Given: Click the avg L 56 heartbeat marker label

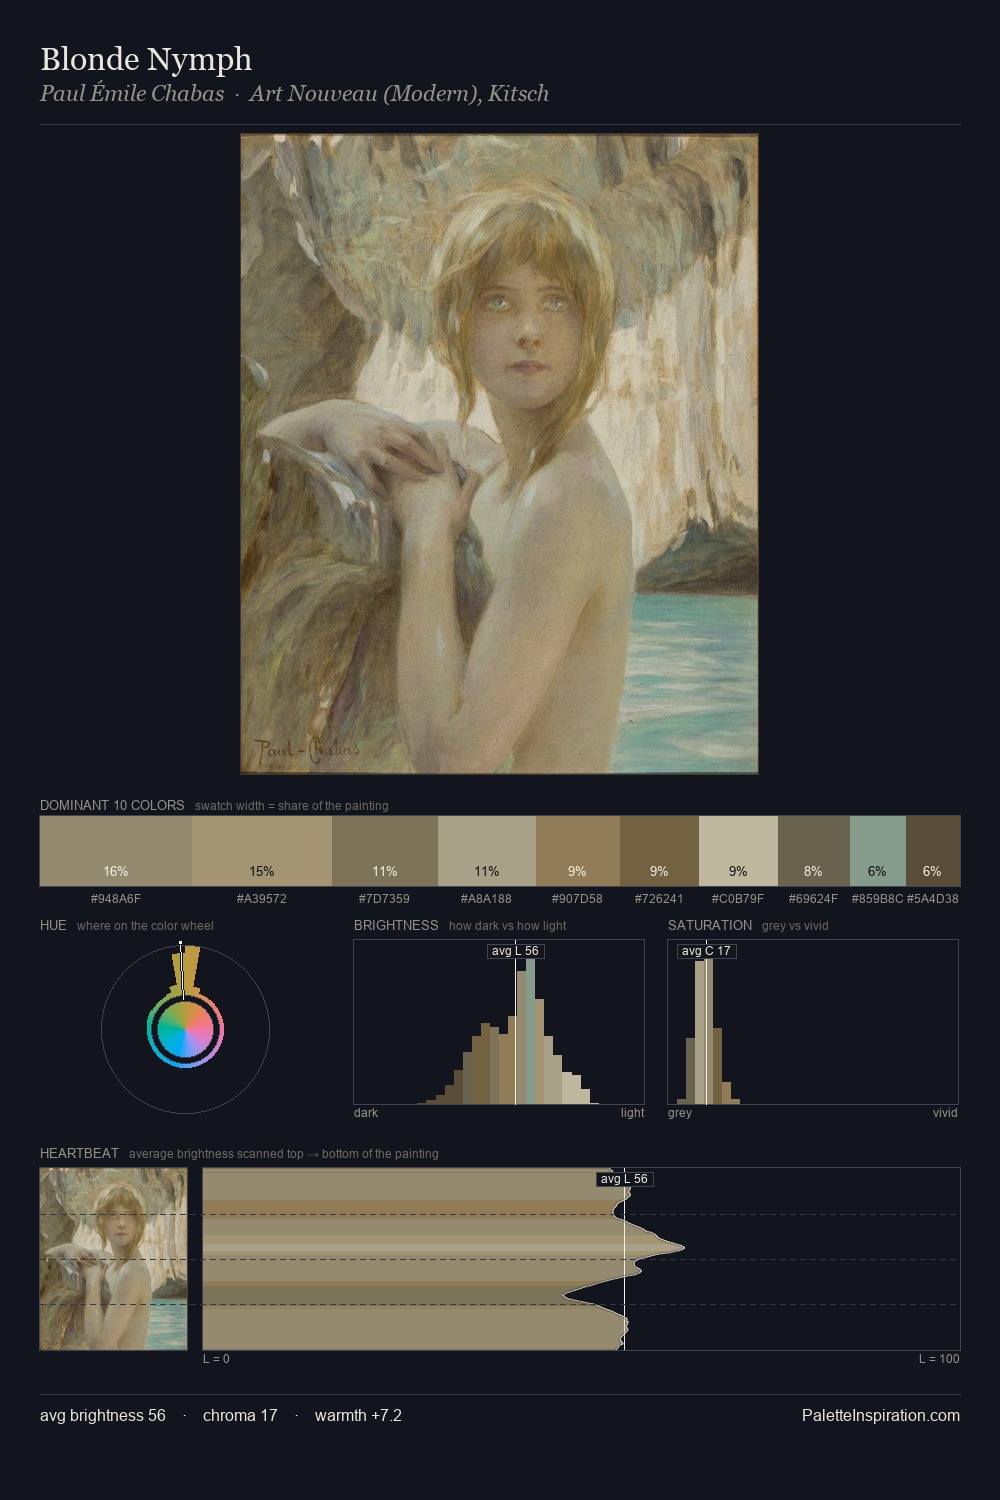Looking at the screenshot, I should pyautogui.click(x=625, y=1179).
